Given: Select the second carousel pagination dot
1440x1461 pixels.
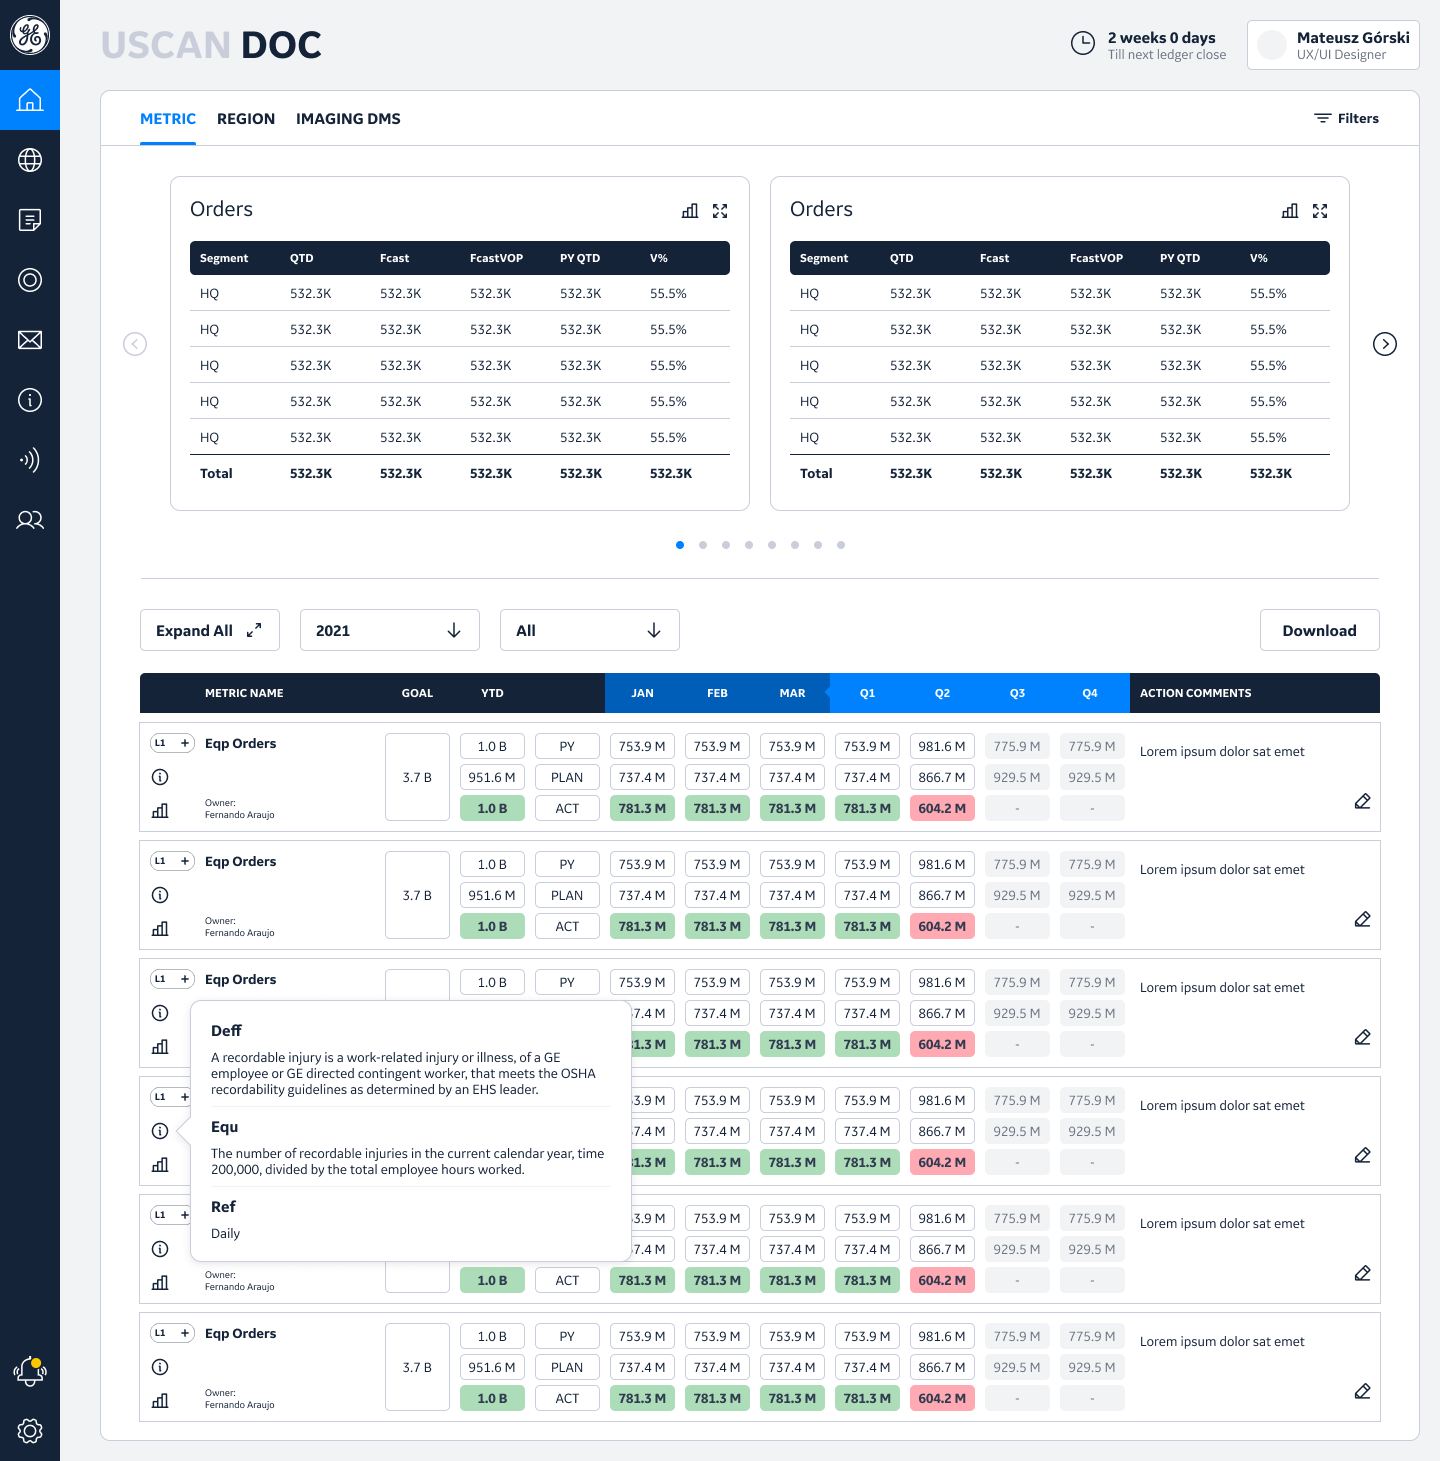Looking at the screenshot, I should click(703, 545).
